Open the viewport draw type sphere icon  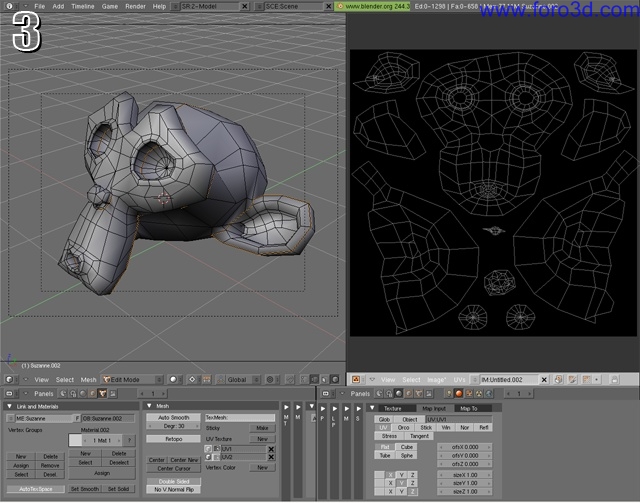(173, 379)
